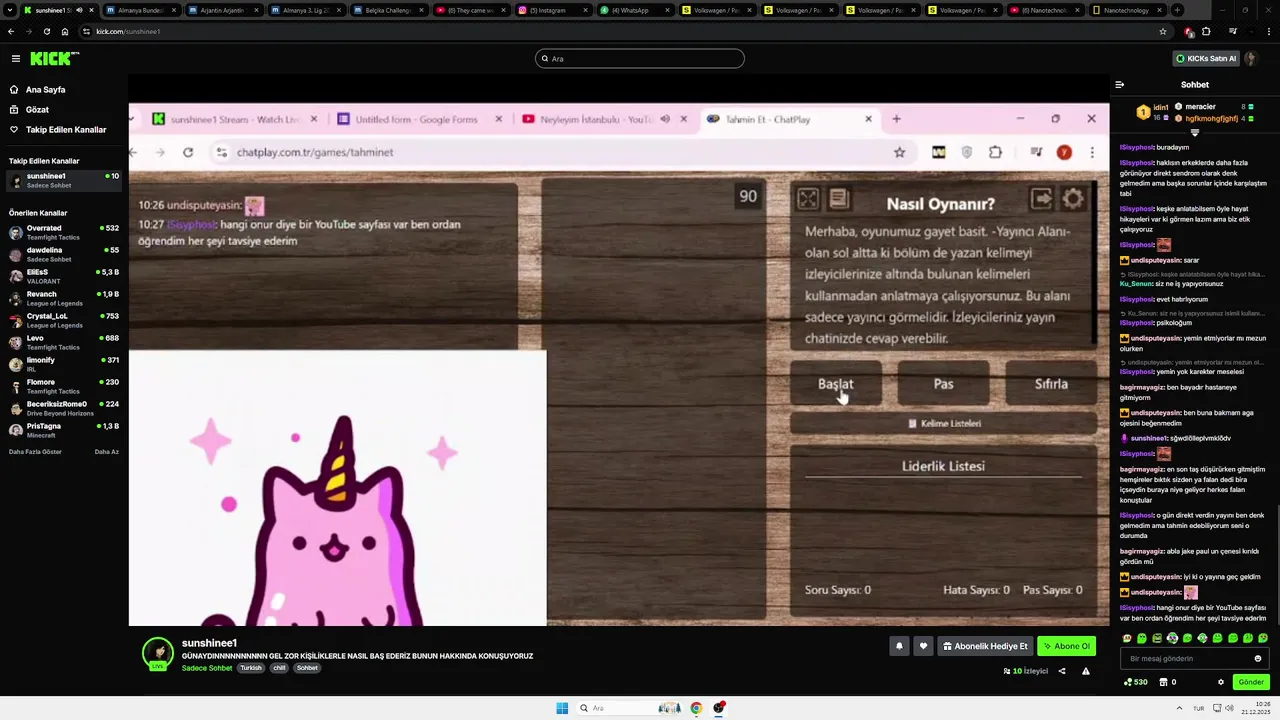
Task: Bookmark the page with the star icon
Action: click(x=1163, y=31)
